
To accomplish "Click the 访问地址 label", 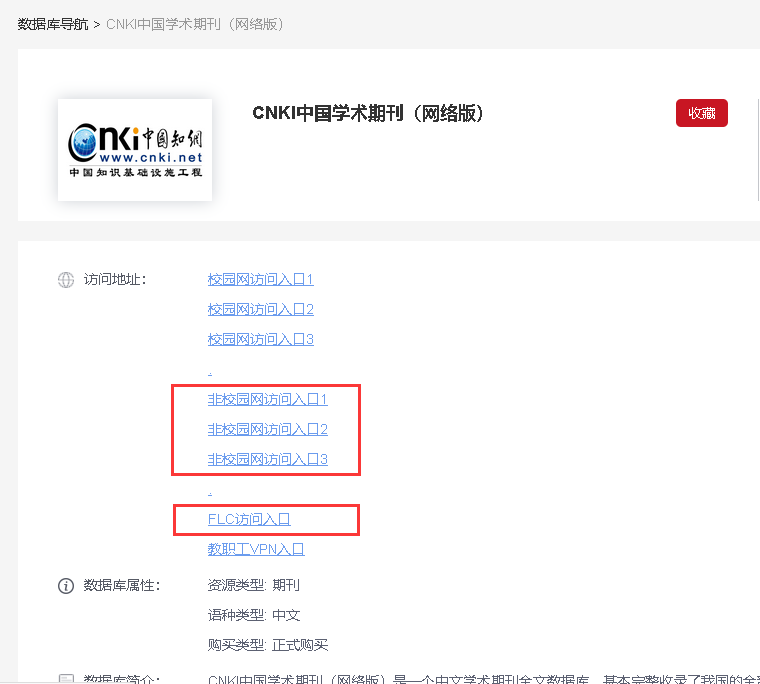I will click(x=115, y=280).
